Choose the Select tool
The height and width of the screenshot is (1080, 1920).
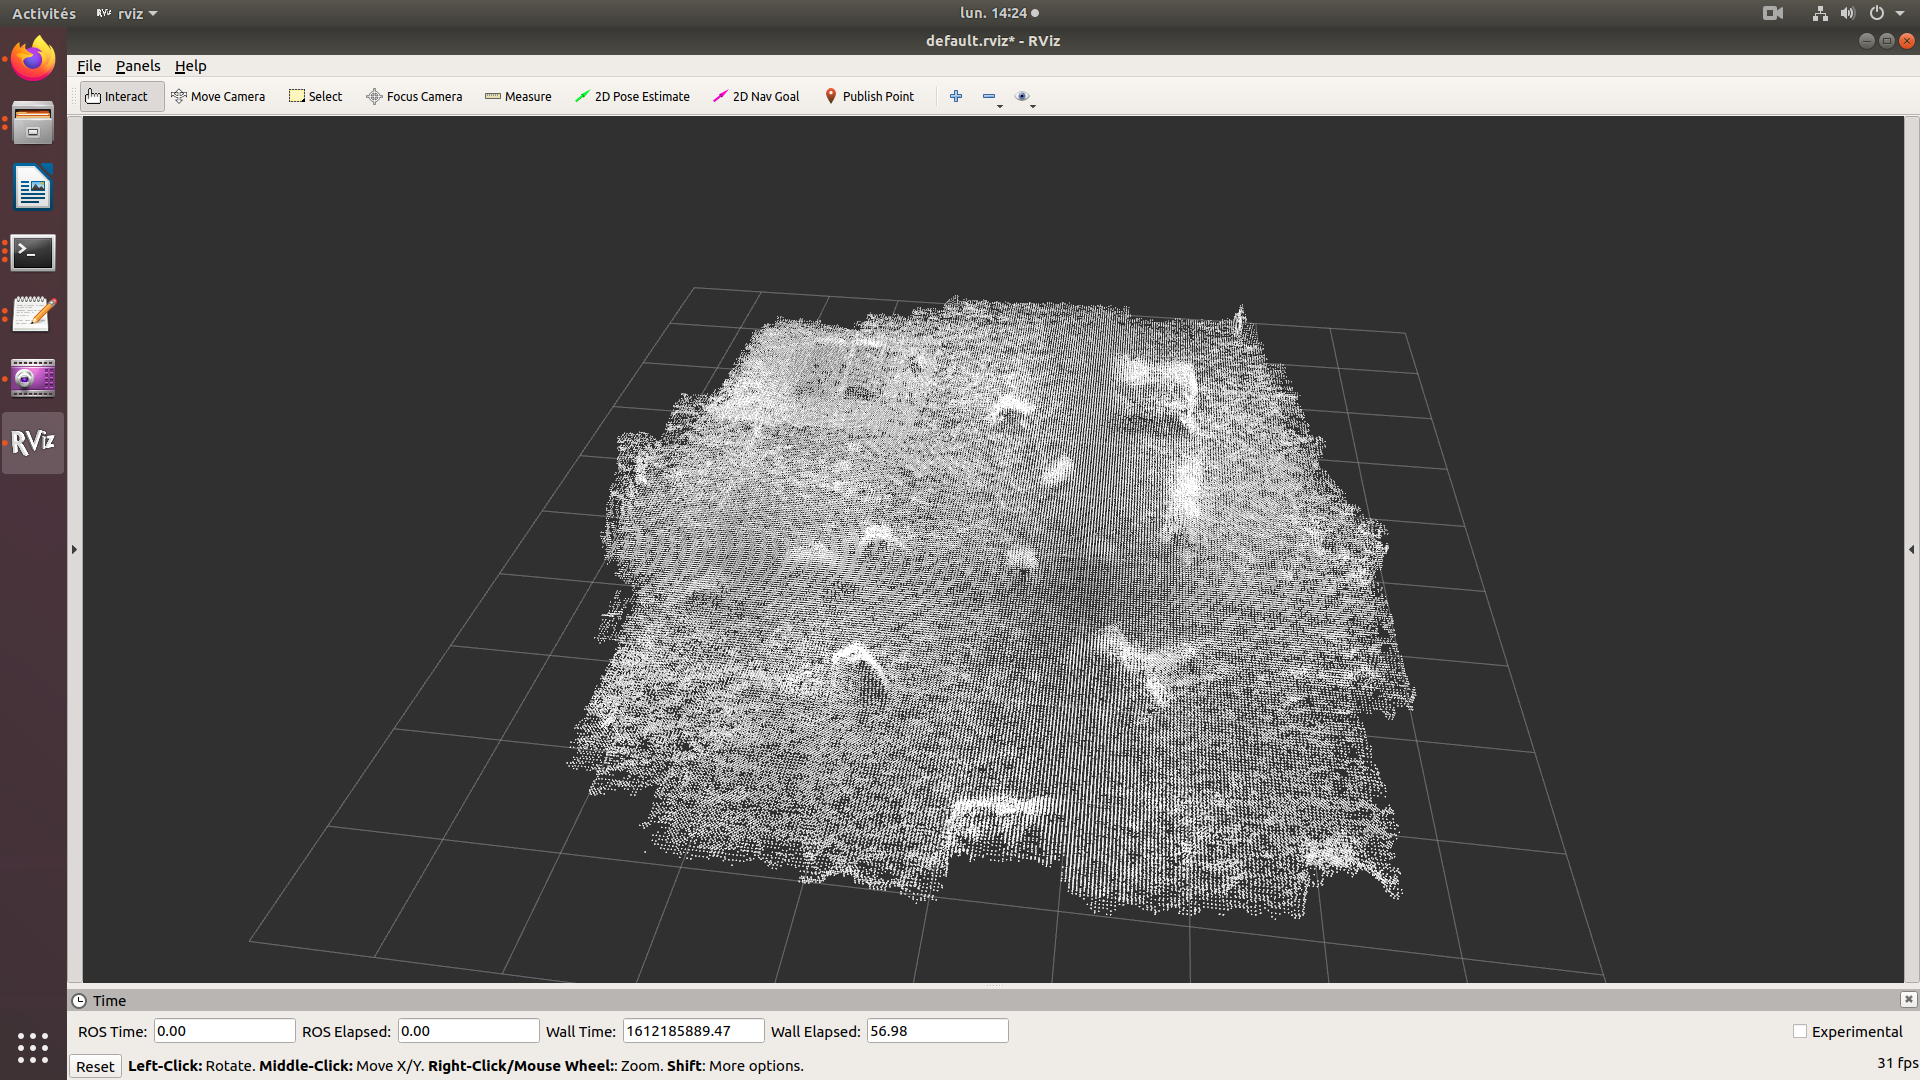pos(315,96)
